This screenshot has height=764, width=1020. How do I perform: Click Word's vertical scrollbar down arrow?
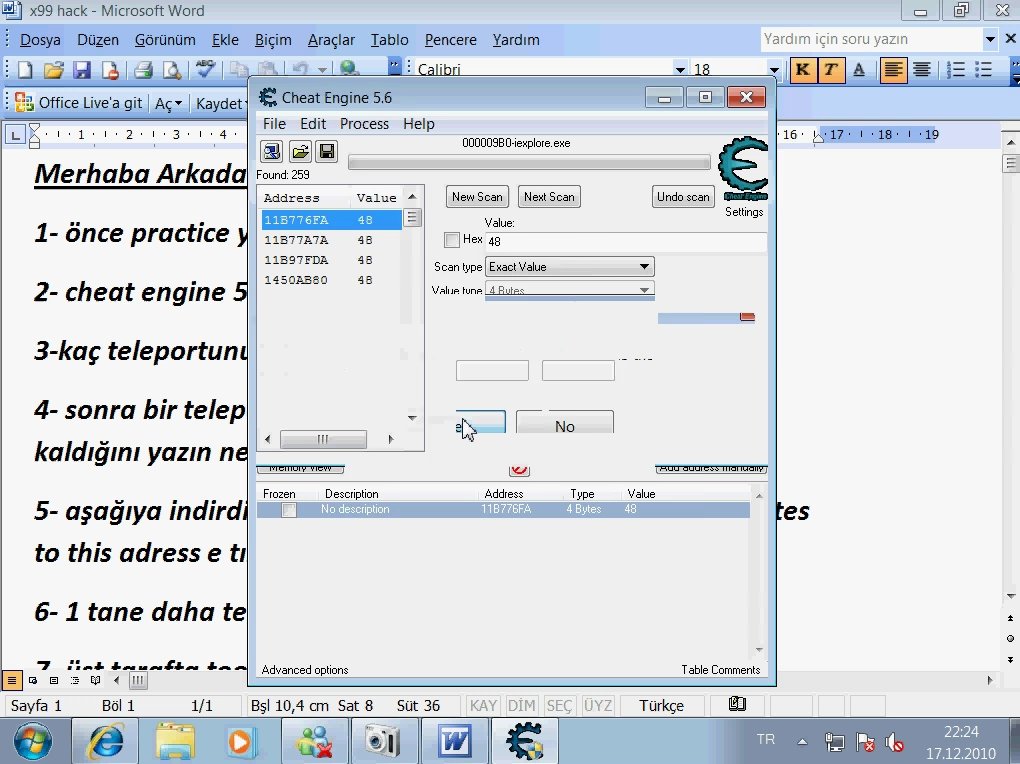(x=1010, y=595)
